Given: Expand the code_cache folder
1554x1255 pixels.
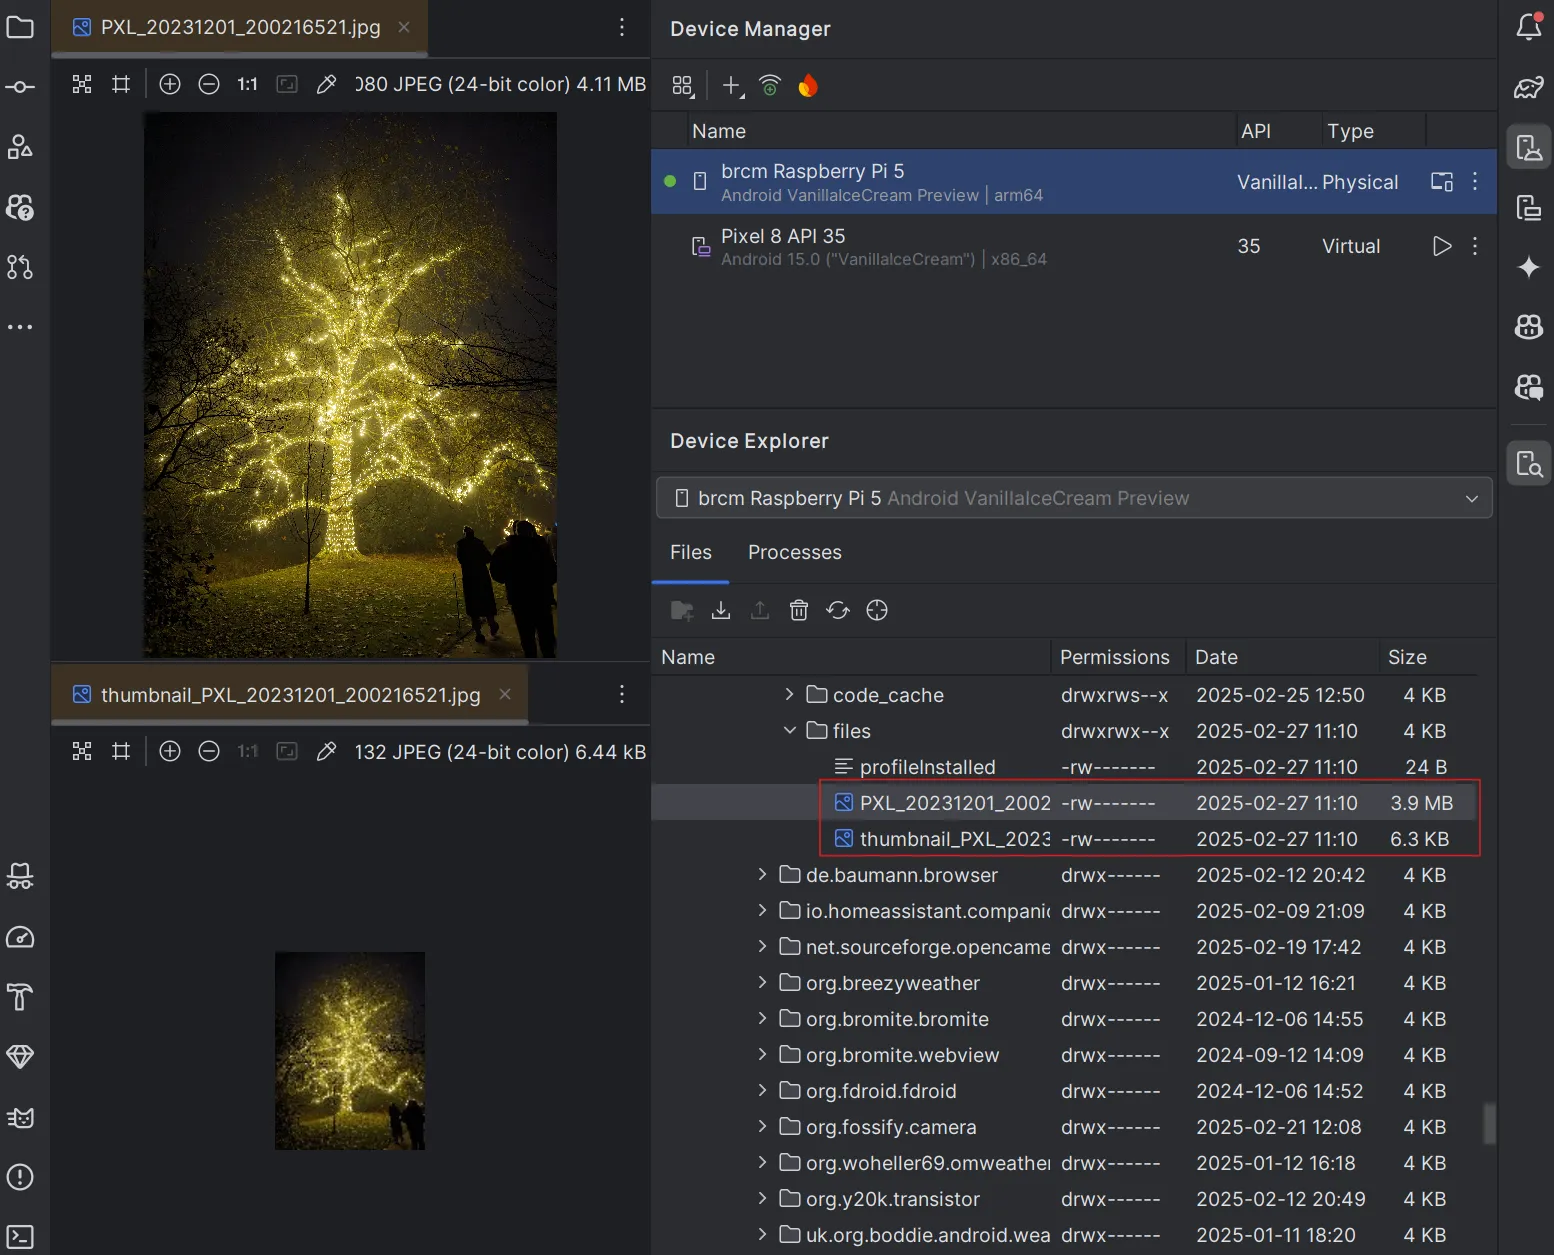Looking at the screenshot, I should coord(789,694).
